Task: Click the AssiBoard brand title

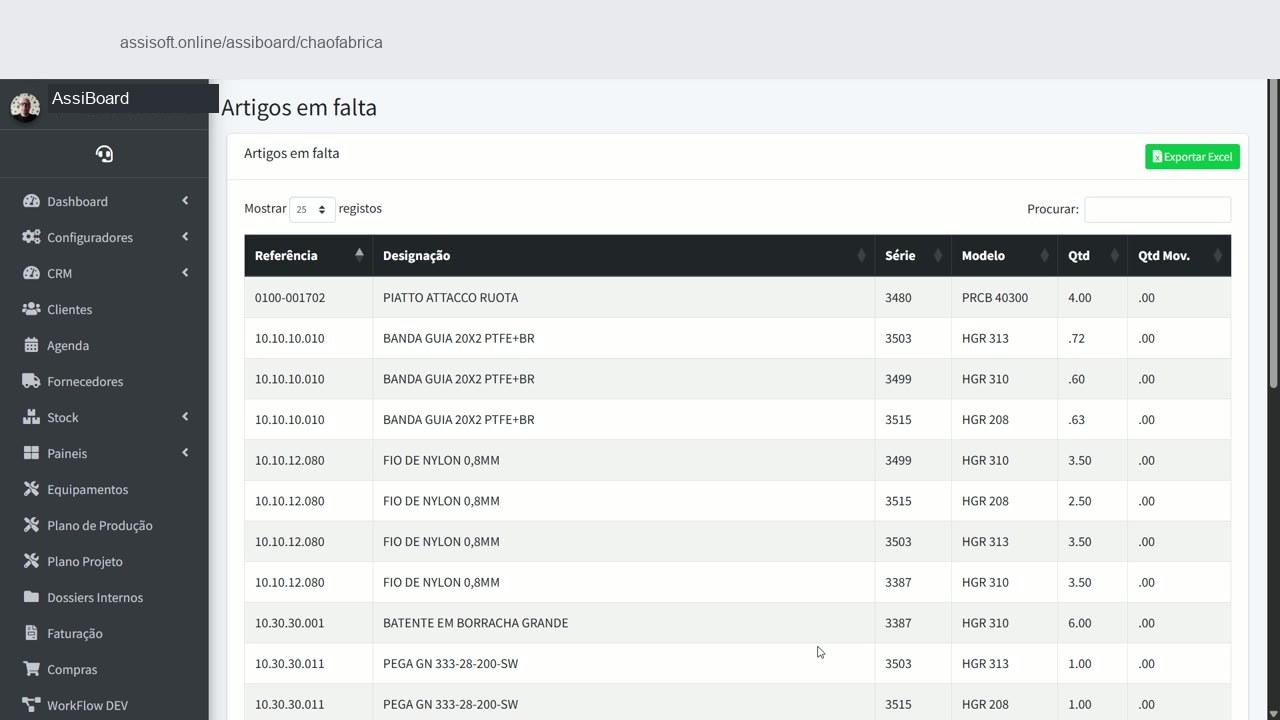Action: click(90, 98)
